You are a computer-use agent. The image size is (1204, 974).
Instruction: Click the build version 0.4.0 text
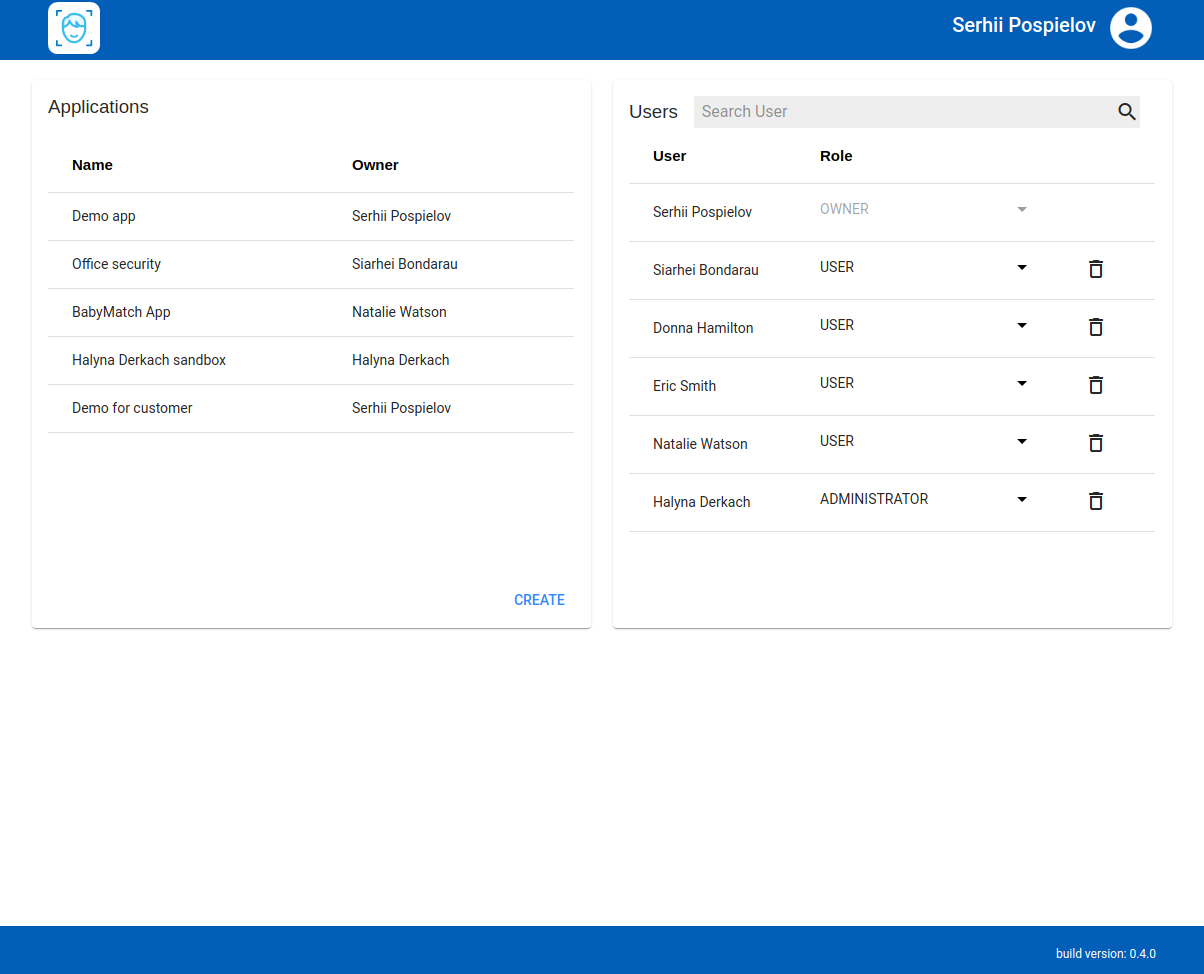pos(1105,954)
